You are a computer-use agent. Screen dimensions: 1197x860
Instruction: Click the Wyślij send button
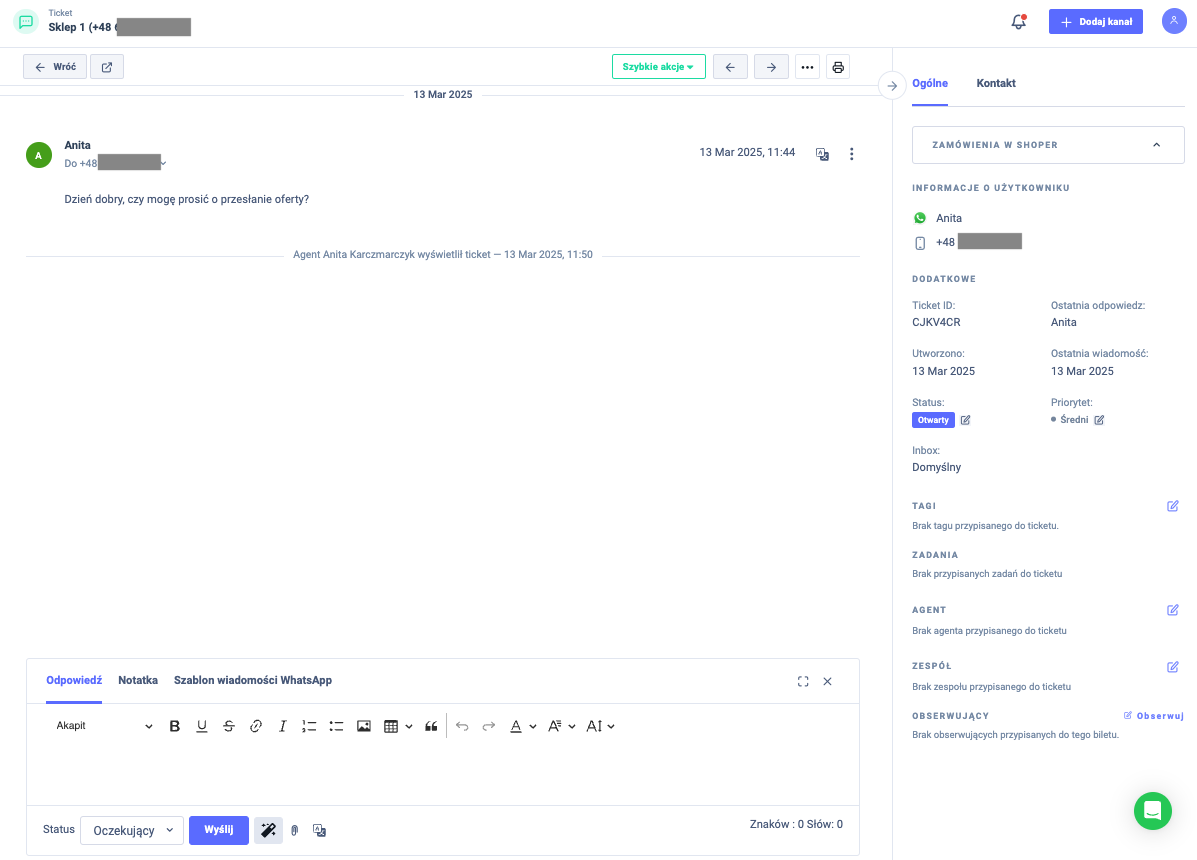click(218, 830)
